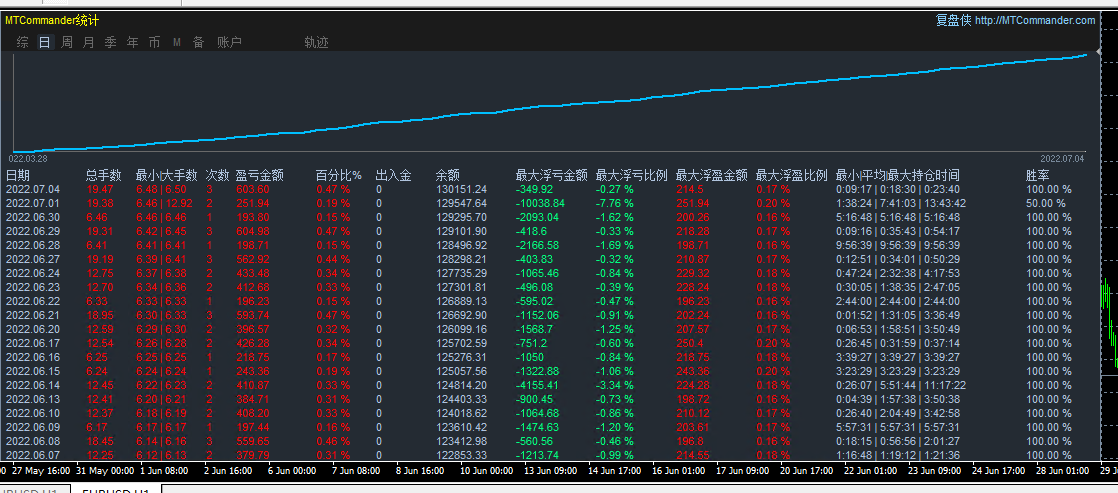Screen dimensions: 1118x493
Task: Select the 2022.07.01 date row
Action: (33, 203)
